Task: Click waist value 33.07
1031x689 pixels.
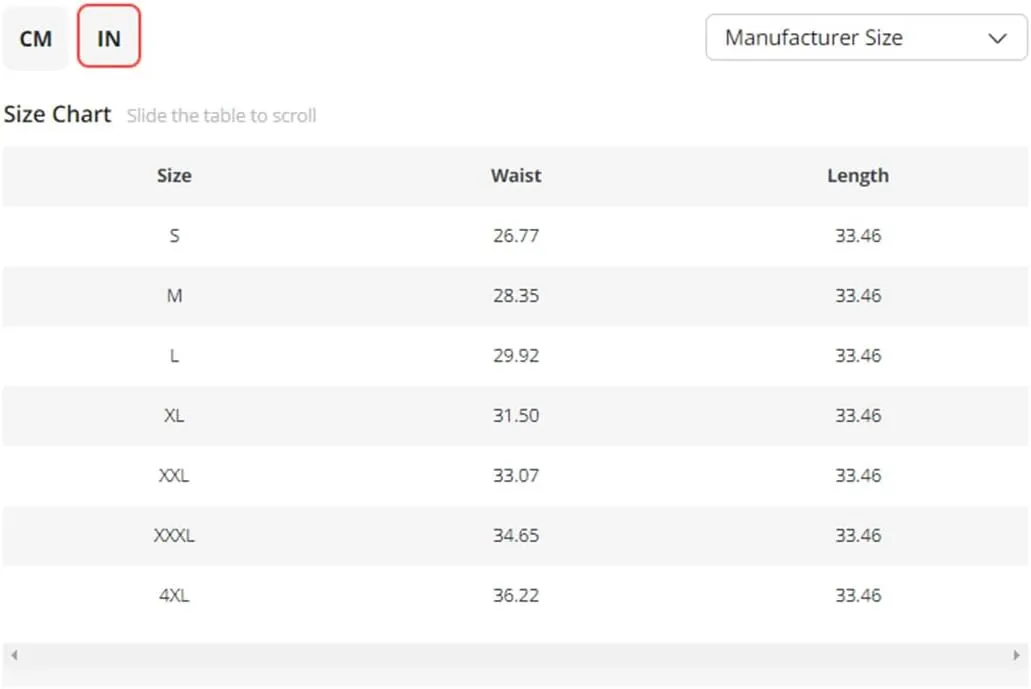Action: pyautogui.click(x=516, y=476)
